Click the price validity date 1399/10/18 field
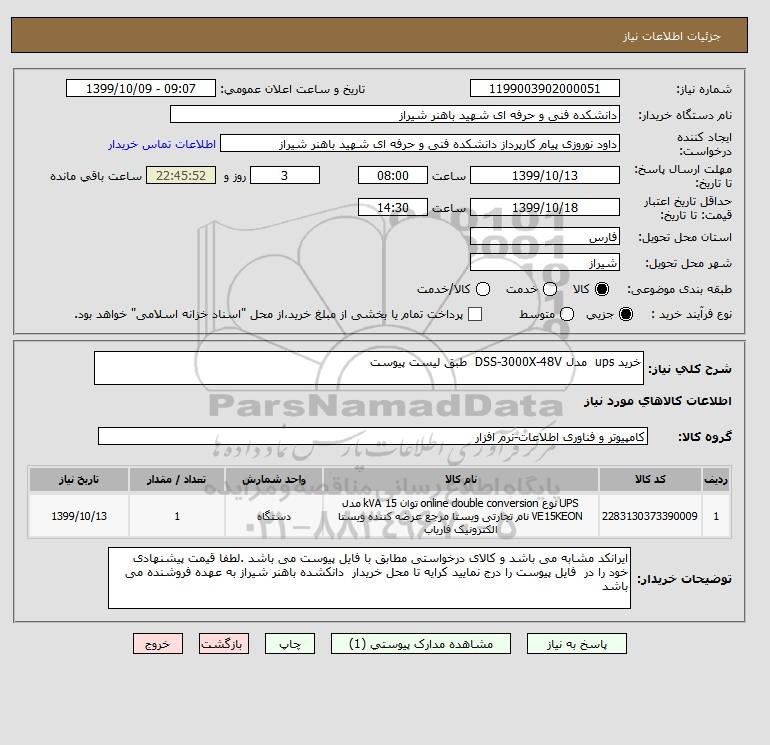The height and width of the screenshot is (745, 770). pyautogui.click(x=545, y=208)
